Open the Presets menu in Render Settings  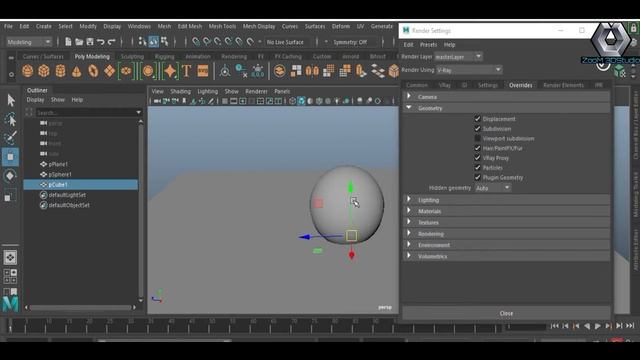coord(428,44)
